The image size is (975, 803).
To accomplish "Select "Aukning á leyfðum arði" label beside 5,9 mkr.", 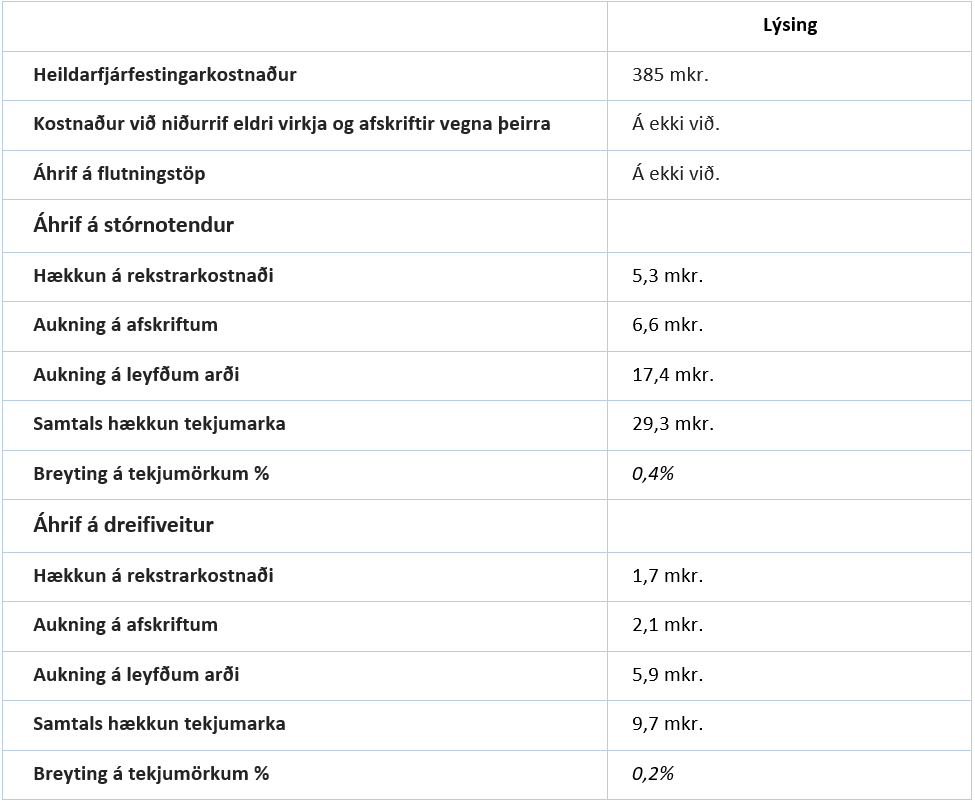I will tap(136, 675).
